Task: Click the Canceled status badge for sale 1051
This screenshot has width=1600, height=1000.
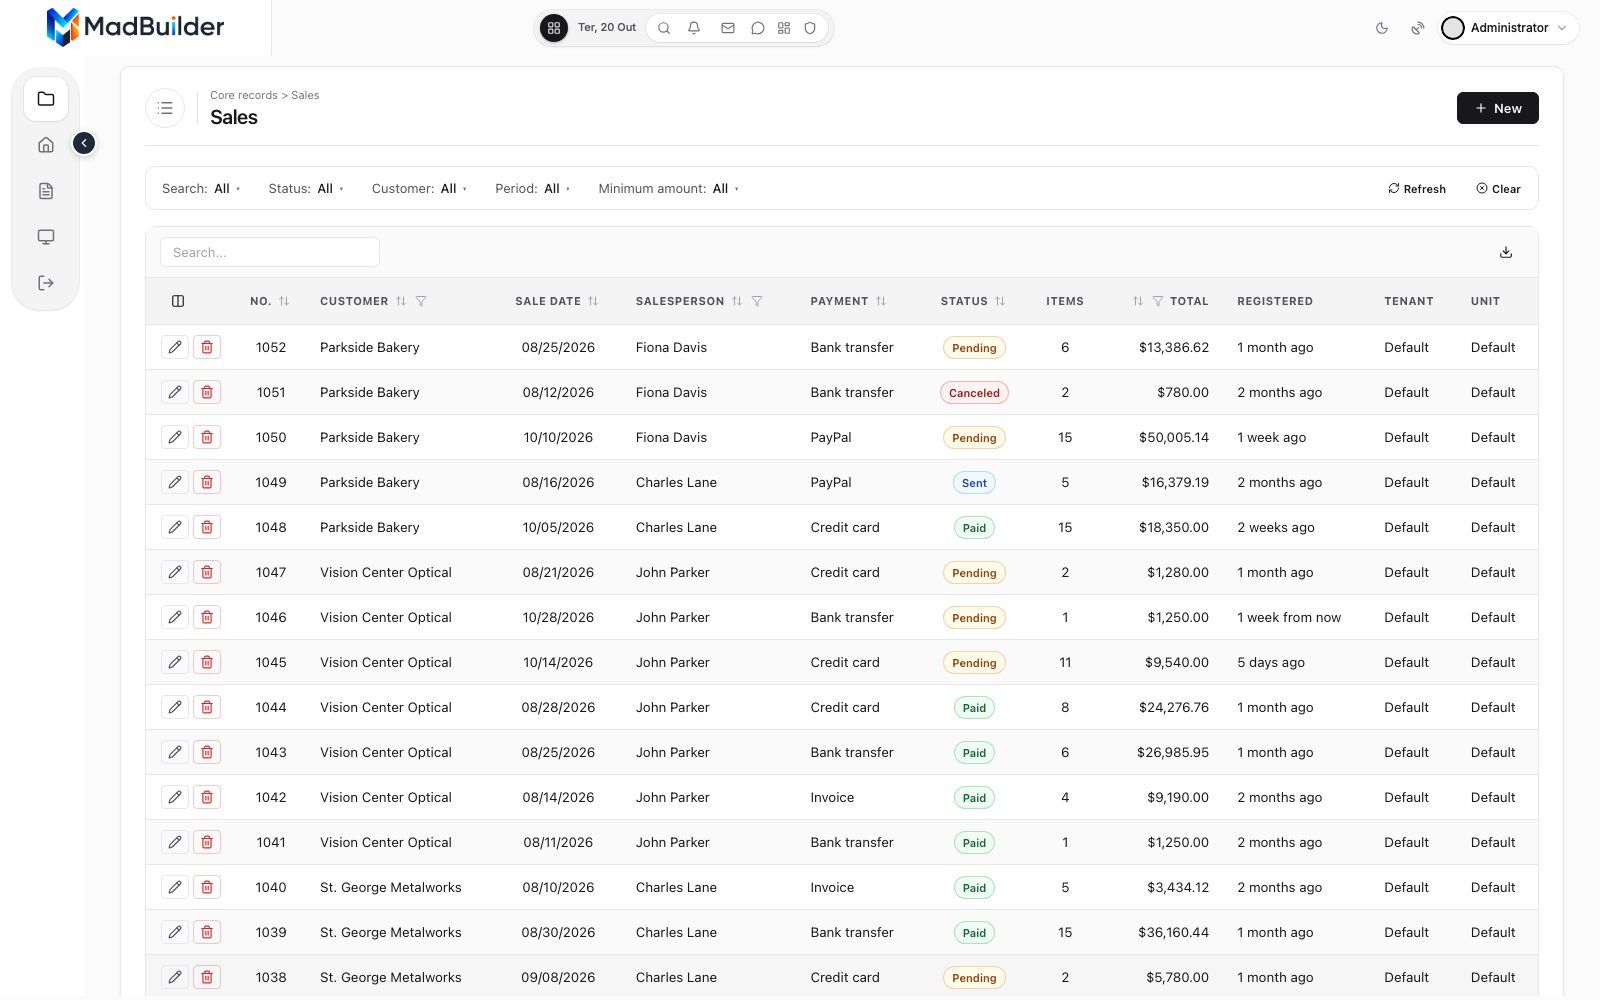Action: 974,393
